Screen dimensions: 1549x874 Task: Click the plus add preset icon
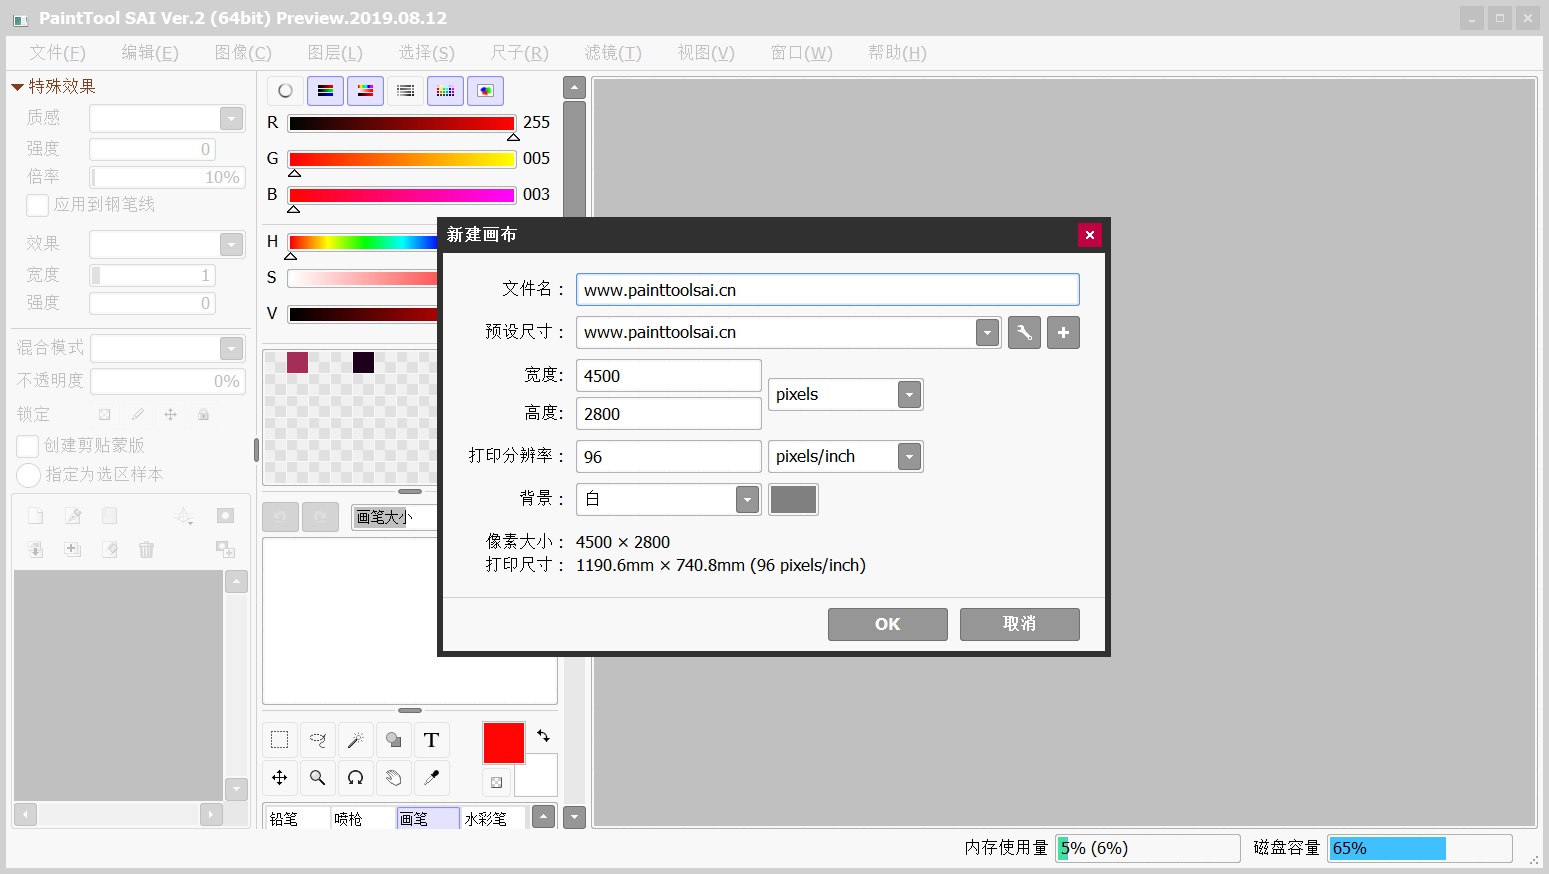[x=1063, y=333]
